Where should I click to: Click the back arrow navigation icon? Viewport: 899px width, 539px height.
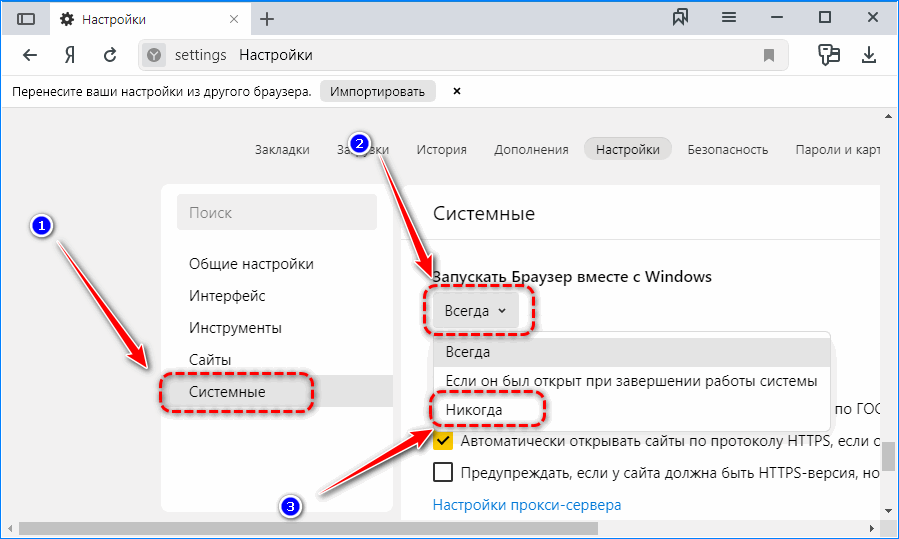31,55
